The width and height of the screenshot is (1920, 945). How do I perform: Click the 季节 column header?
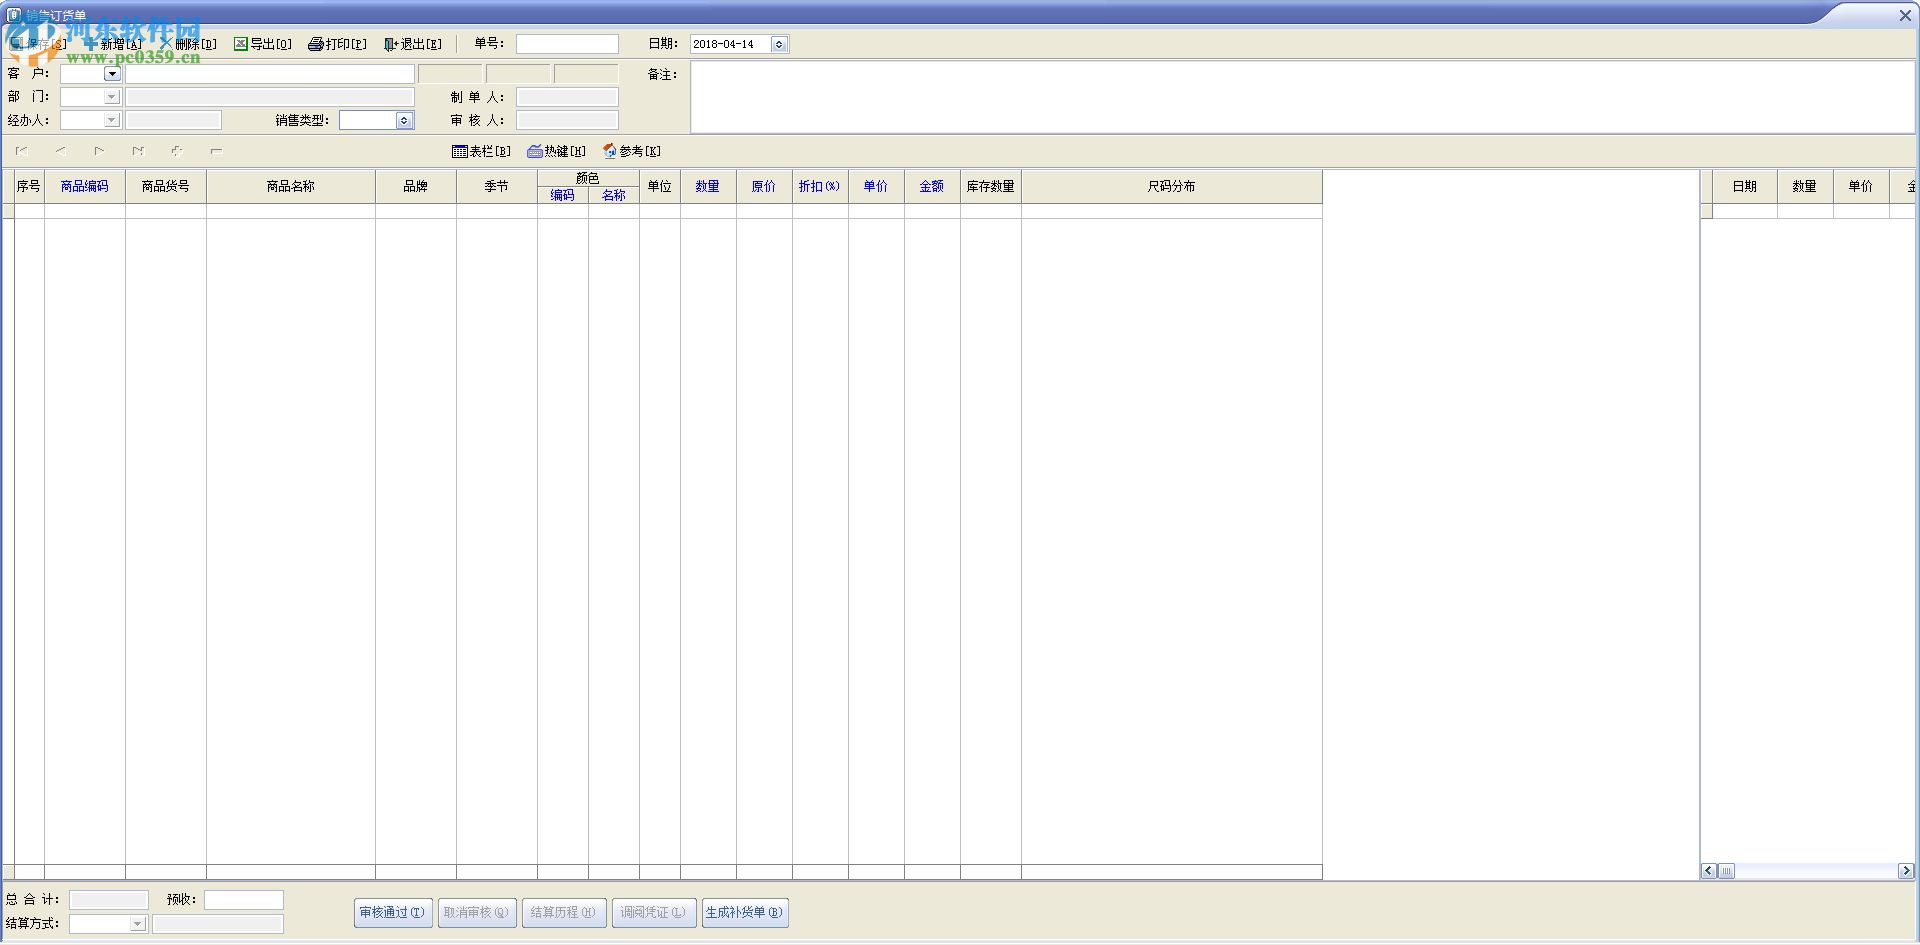(x=497, y=187)
